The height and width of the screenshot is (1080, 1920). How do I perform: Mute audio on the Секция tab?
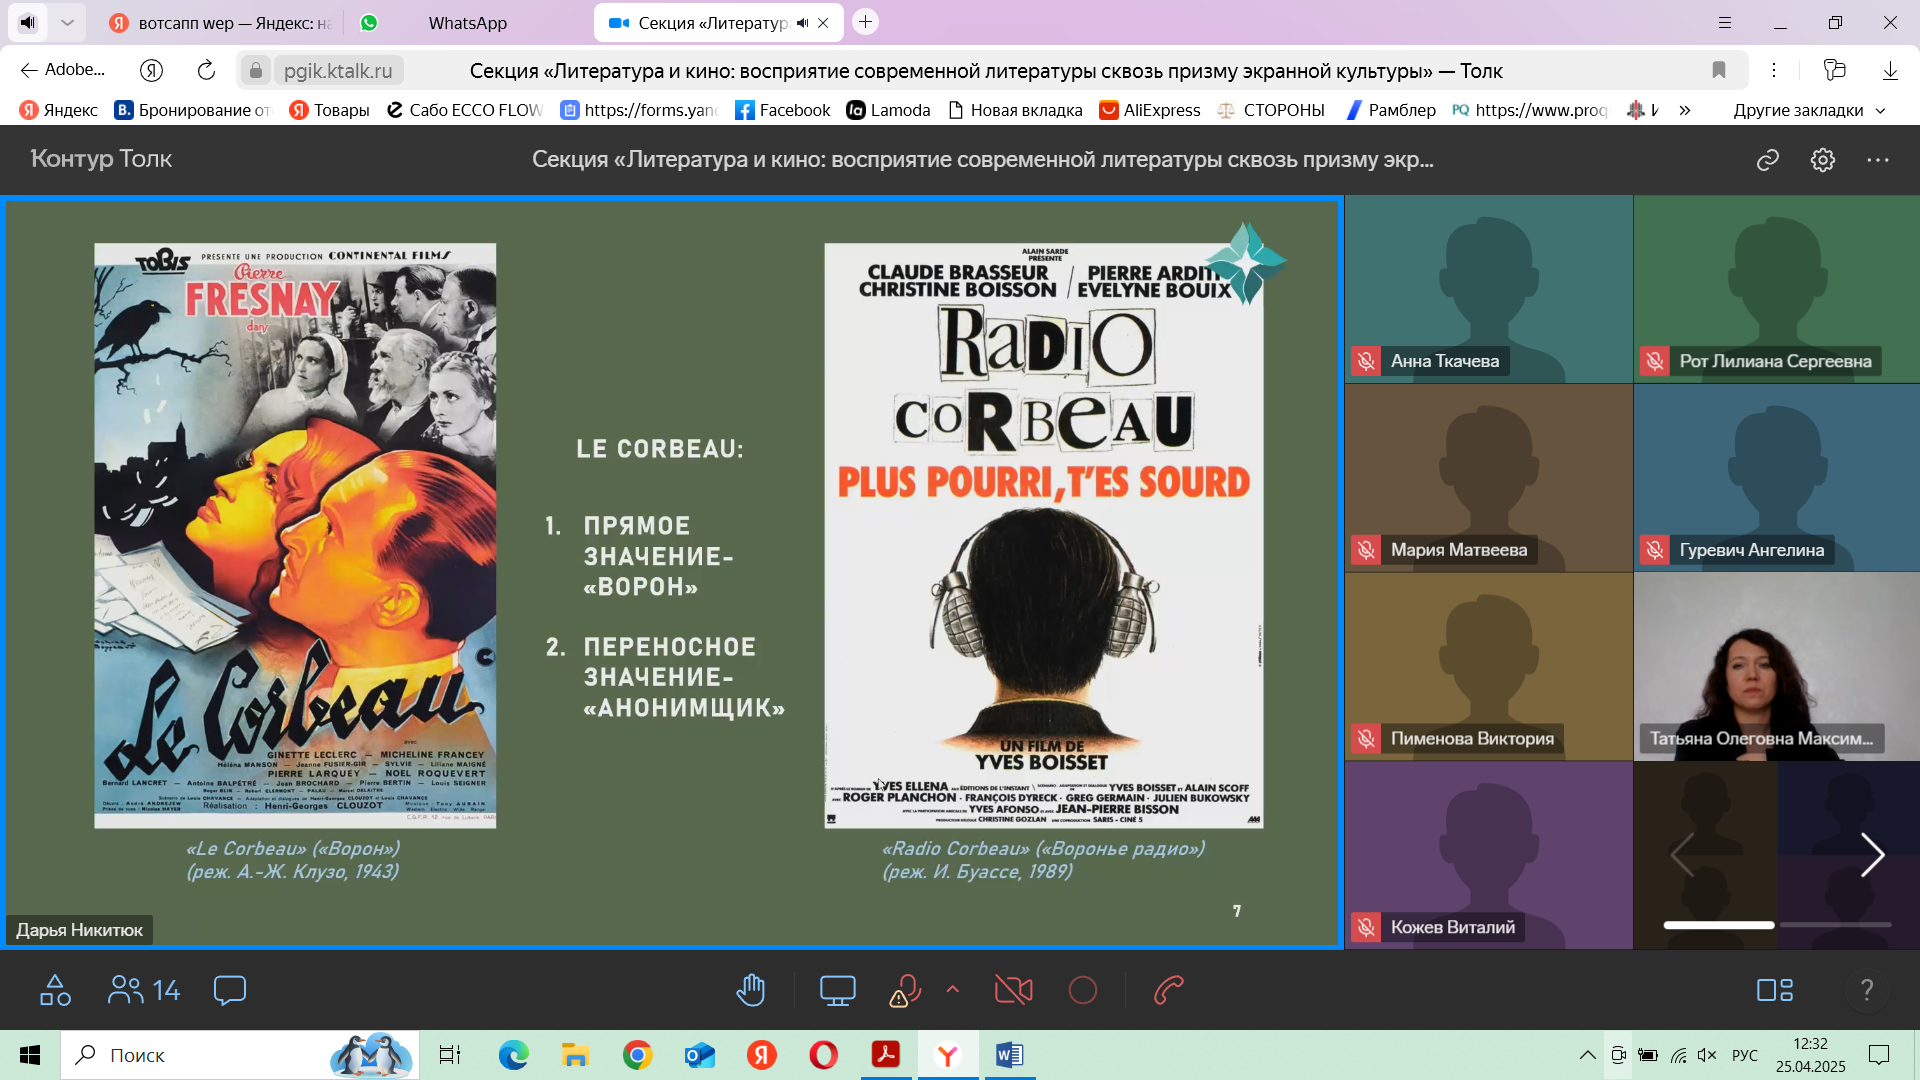tap(802, 23)
